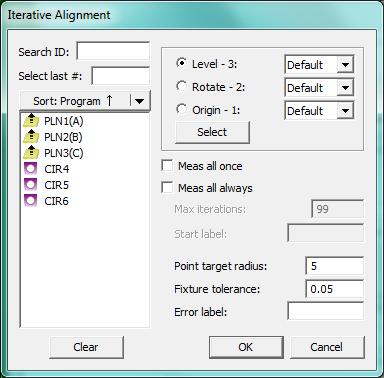Expand the Sort: Program dropdown arrow
The height and width of the screenshot is (378, 384).
pos(139,101)
